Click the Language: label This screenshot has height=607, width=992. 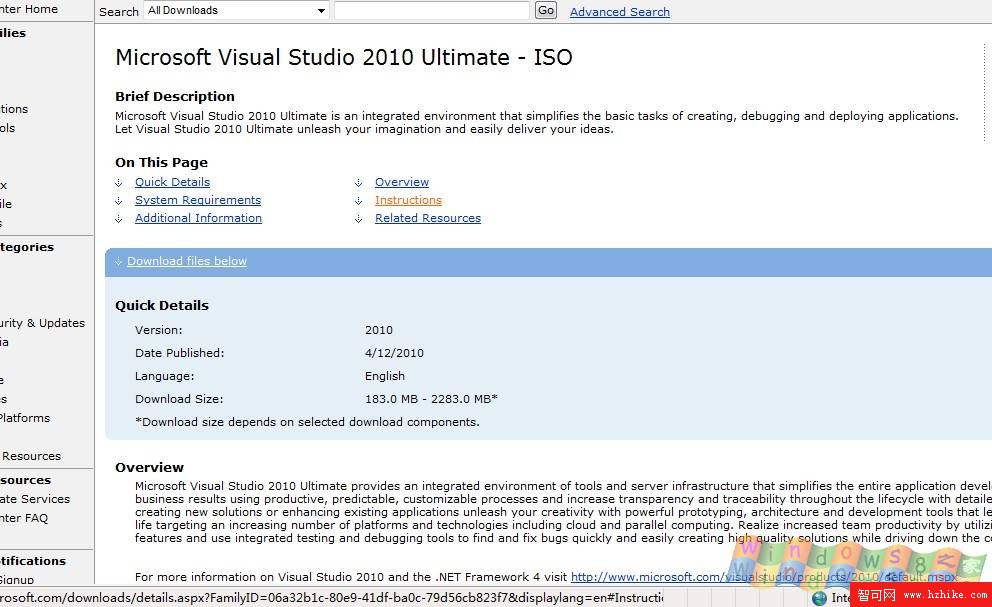pos(164,376)
